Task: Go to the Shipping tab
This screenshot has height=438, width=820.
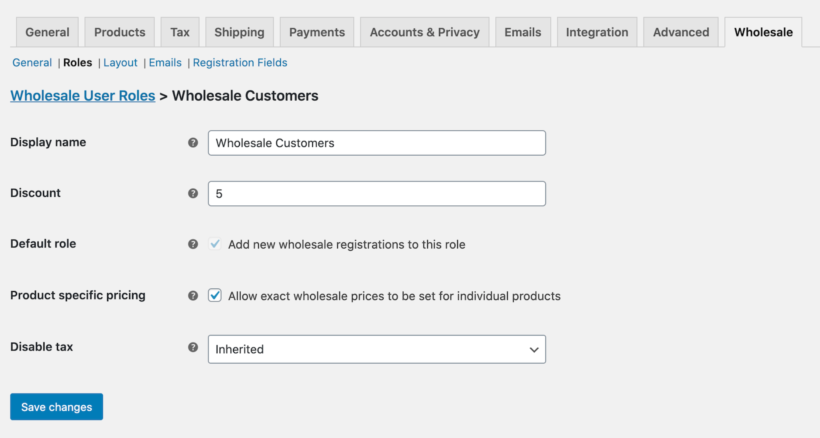Action: (x=239, y=32)
